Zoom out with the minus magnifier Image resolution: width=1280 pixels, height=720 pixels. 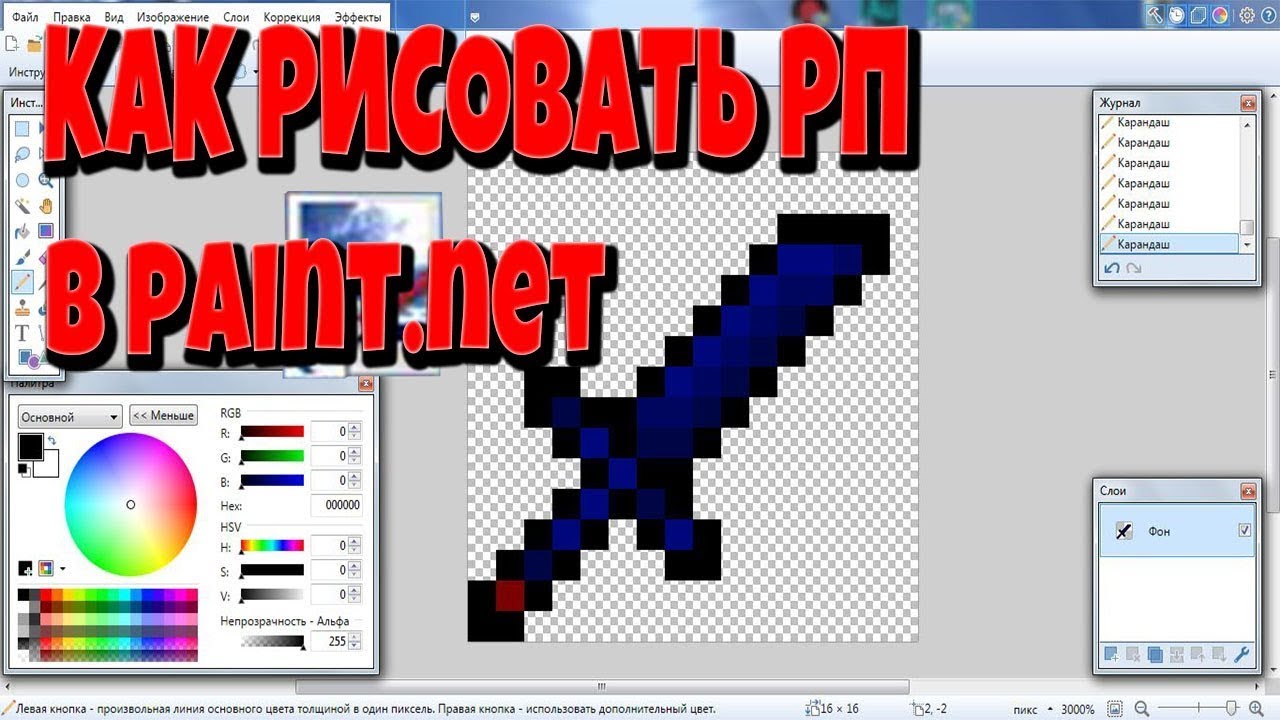[x=1142, y=709]
